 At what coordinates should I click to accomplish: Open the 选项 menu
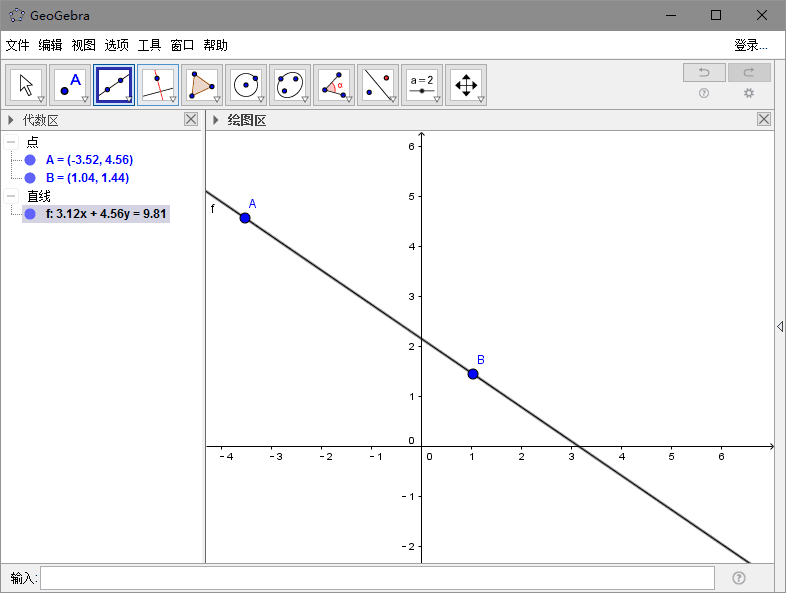(117, 45)
